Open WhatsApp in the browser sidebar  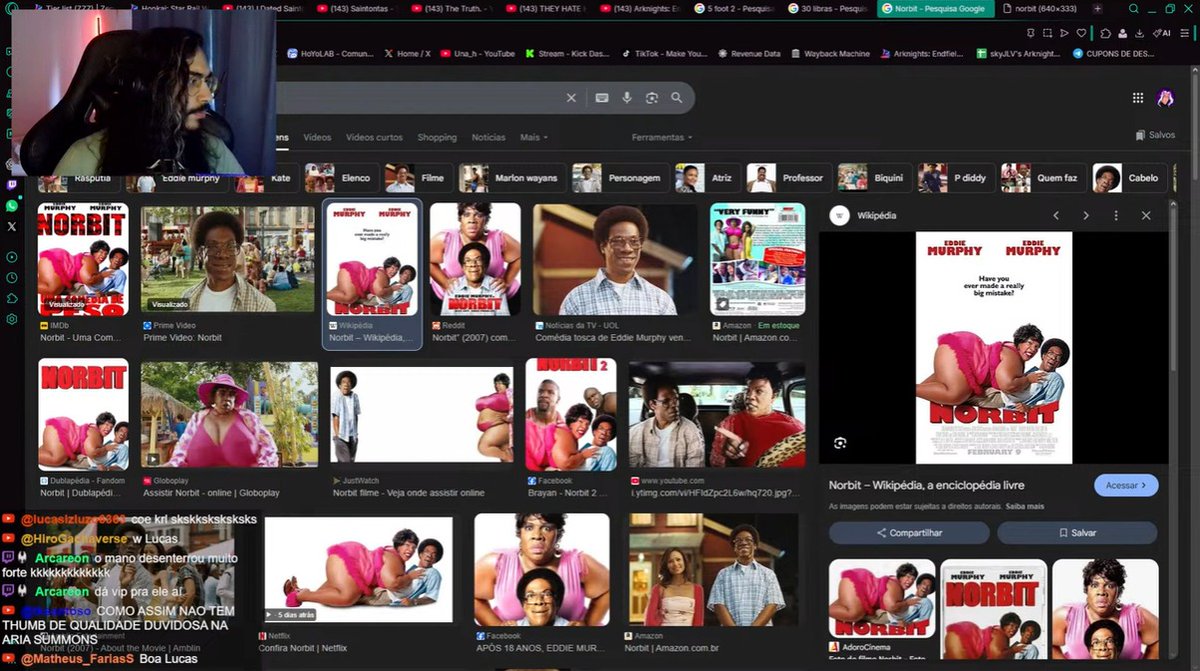pos(11,206)
